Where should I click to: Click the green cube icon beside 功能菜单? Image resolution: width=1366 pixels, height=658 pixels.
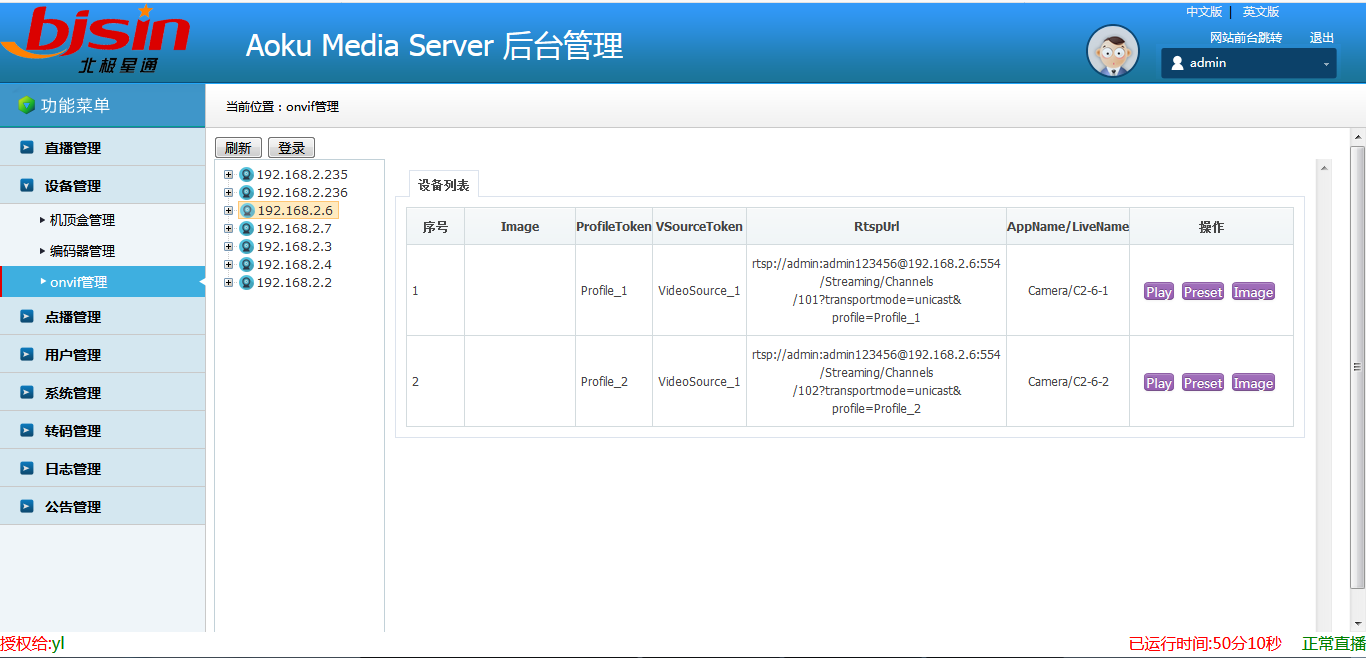tap(27, 105)
